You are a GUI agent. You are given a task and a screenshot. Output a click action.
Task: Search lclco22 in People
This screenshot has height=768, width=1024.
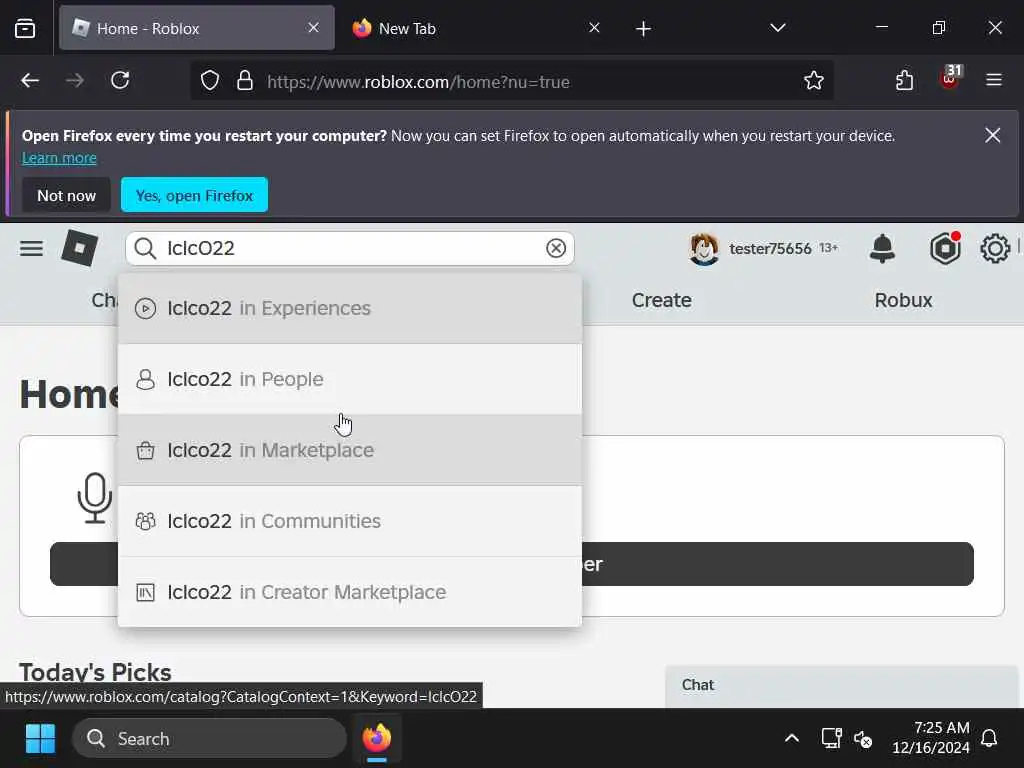coord(349,379)
